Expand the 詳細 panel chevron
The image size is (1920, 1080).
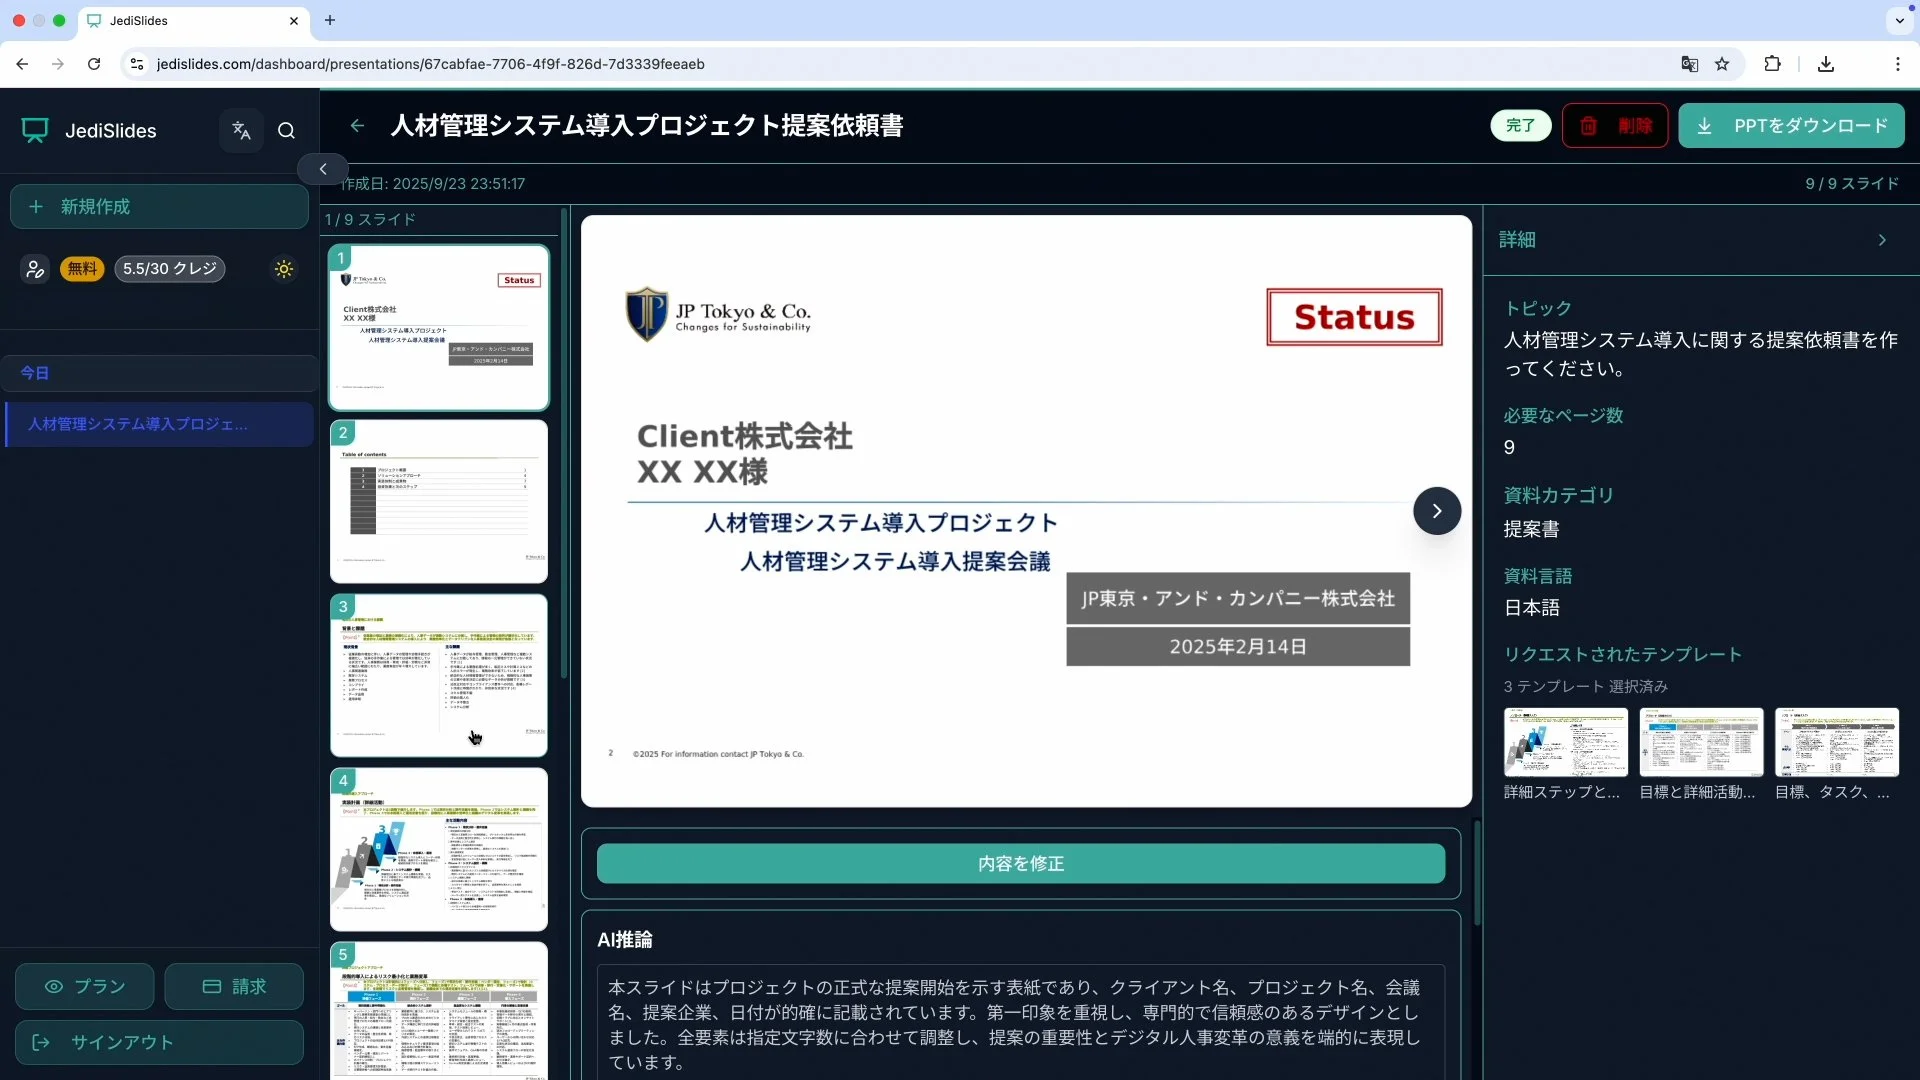pos(1882,240)
